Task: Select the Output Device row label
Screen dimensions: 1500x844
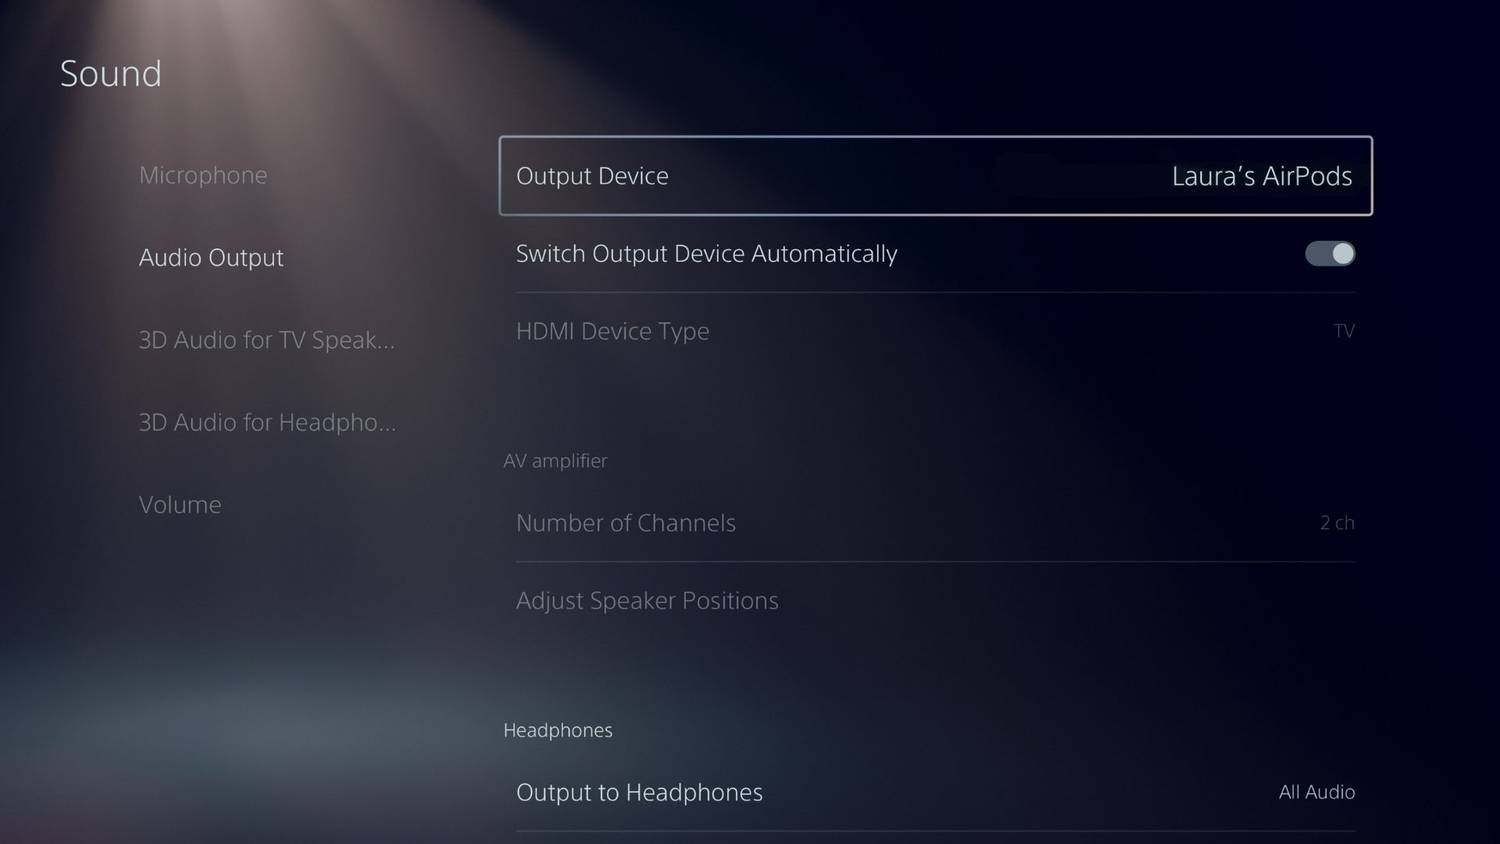Action: [x=592, y=176]
